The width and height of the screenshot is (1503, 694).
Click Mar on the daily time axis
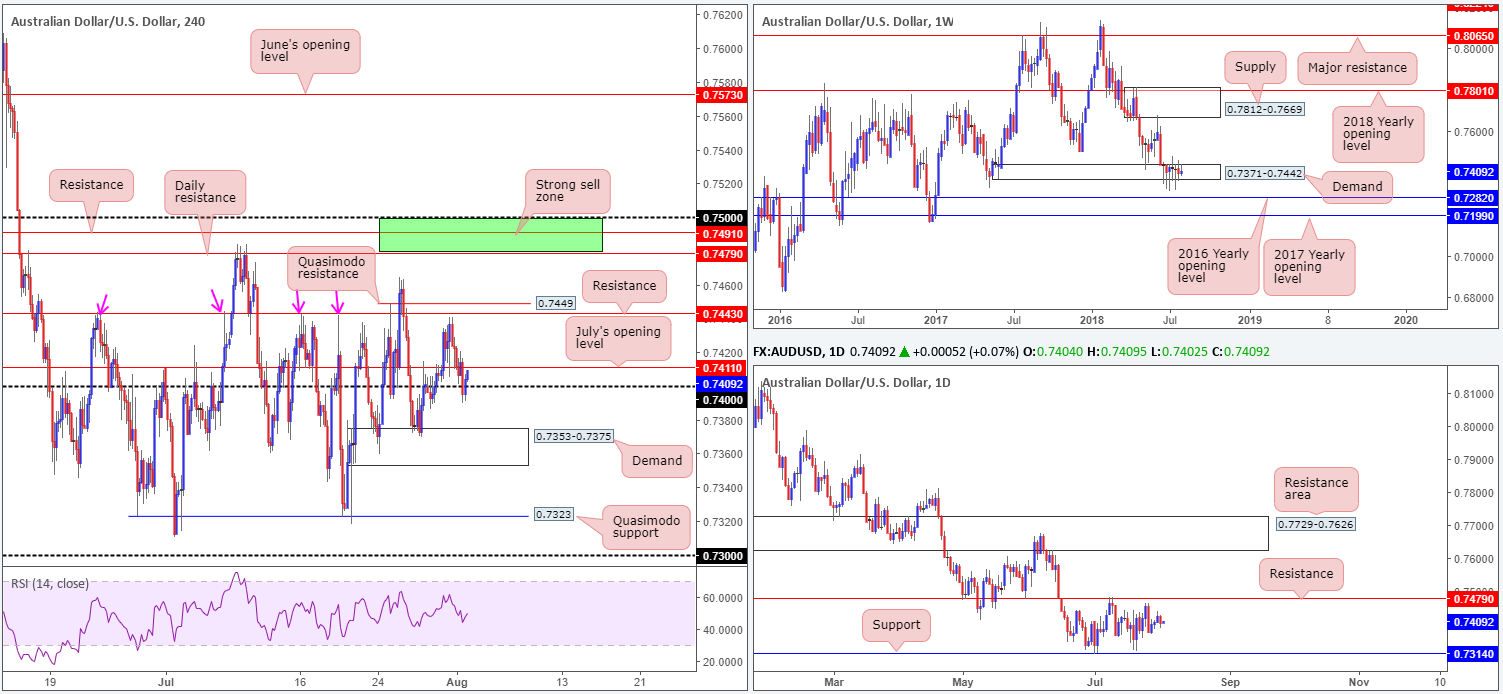click(833, 680)
